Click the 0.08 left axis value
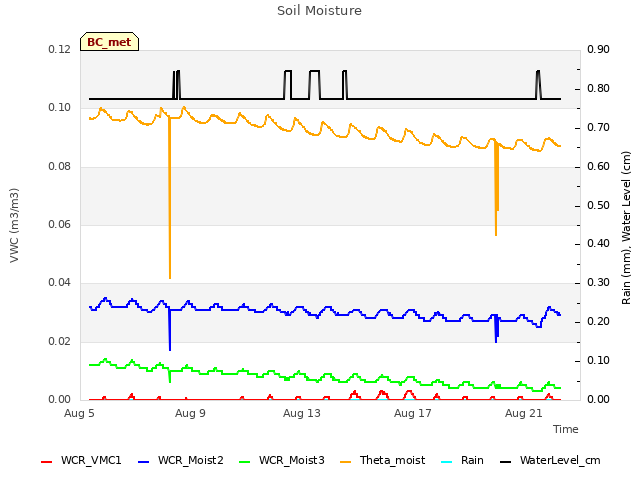 [60, 167]
